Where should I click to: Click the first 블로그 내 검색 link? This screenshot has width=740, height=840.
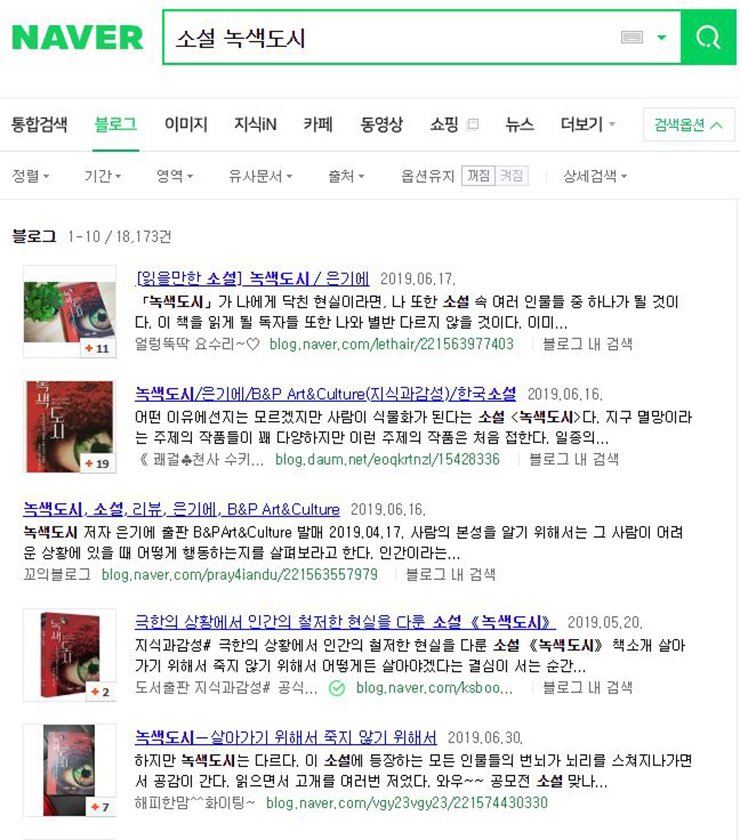[588, 344]
